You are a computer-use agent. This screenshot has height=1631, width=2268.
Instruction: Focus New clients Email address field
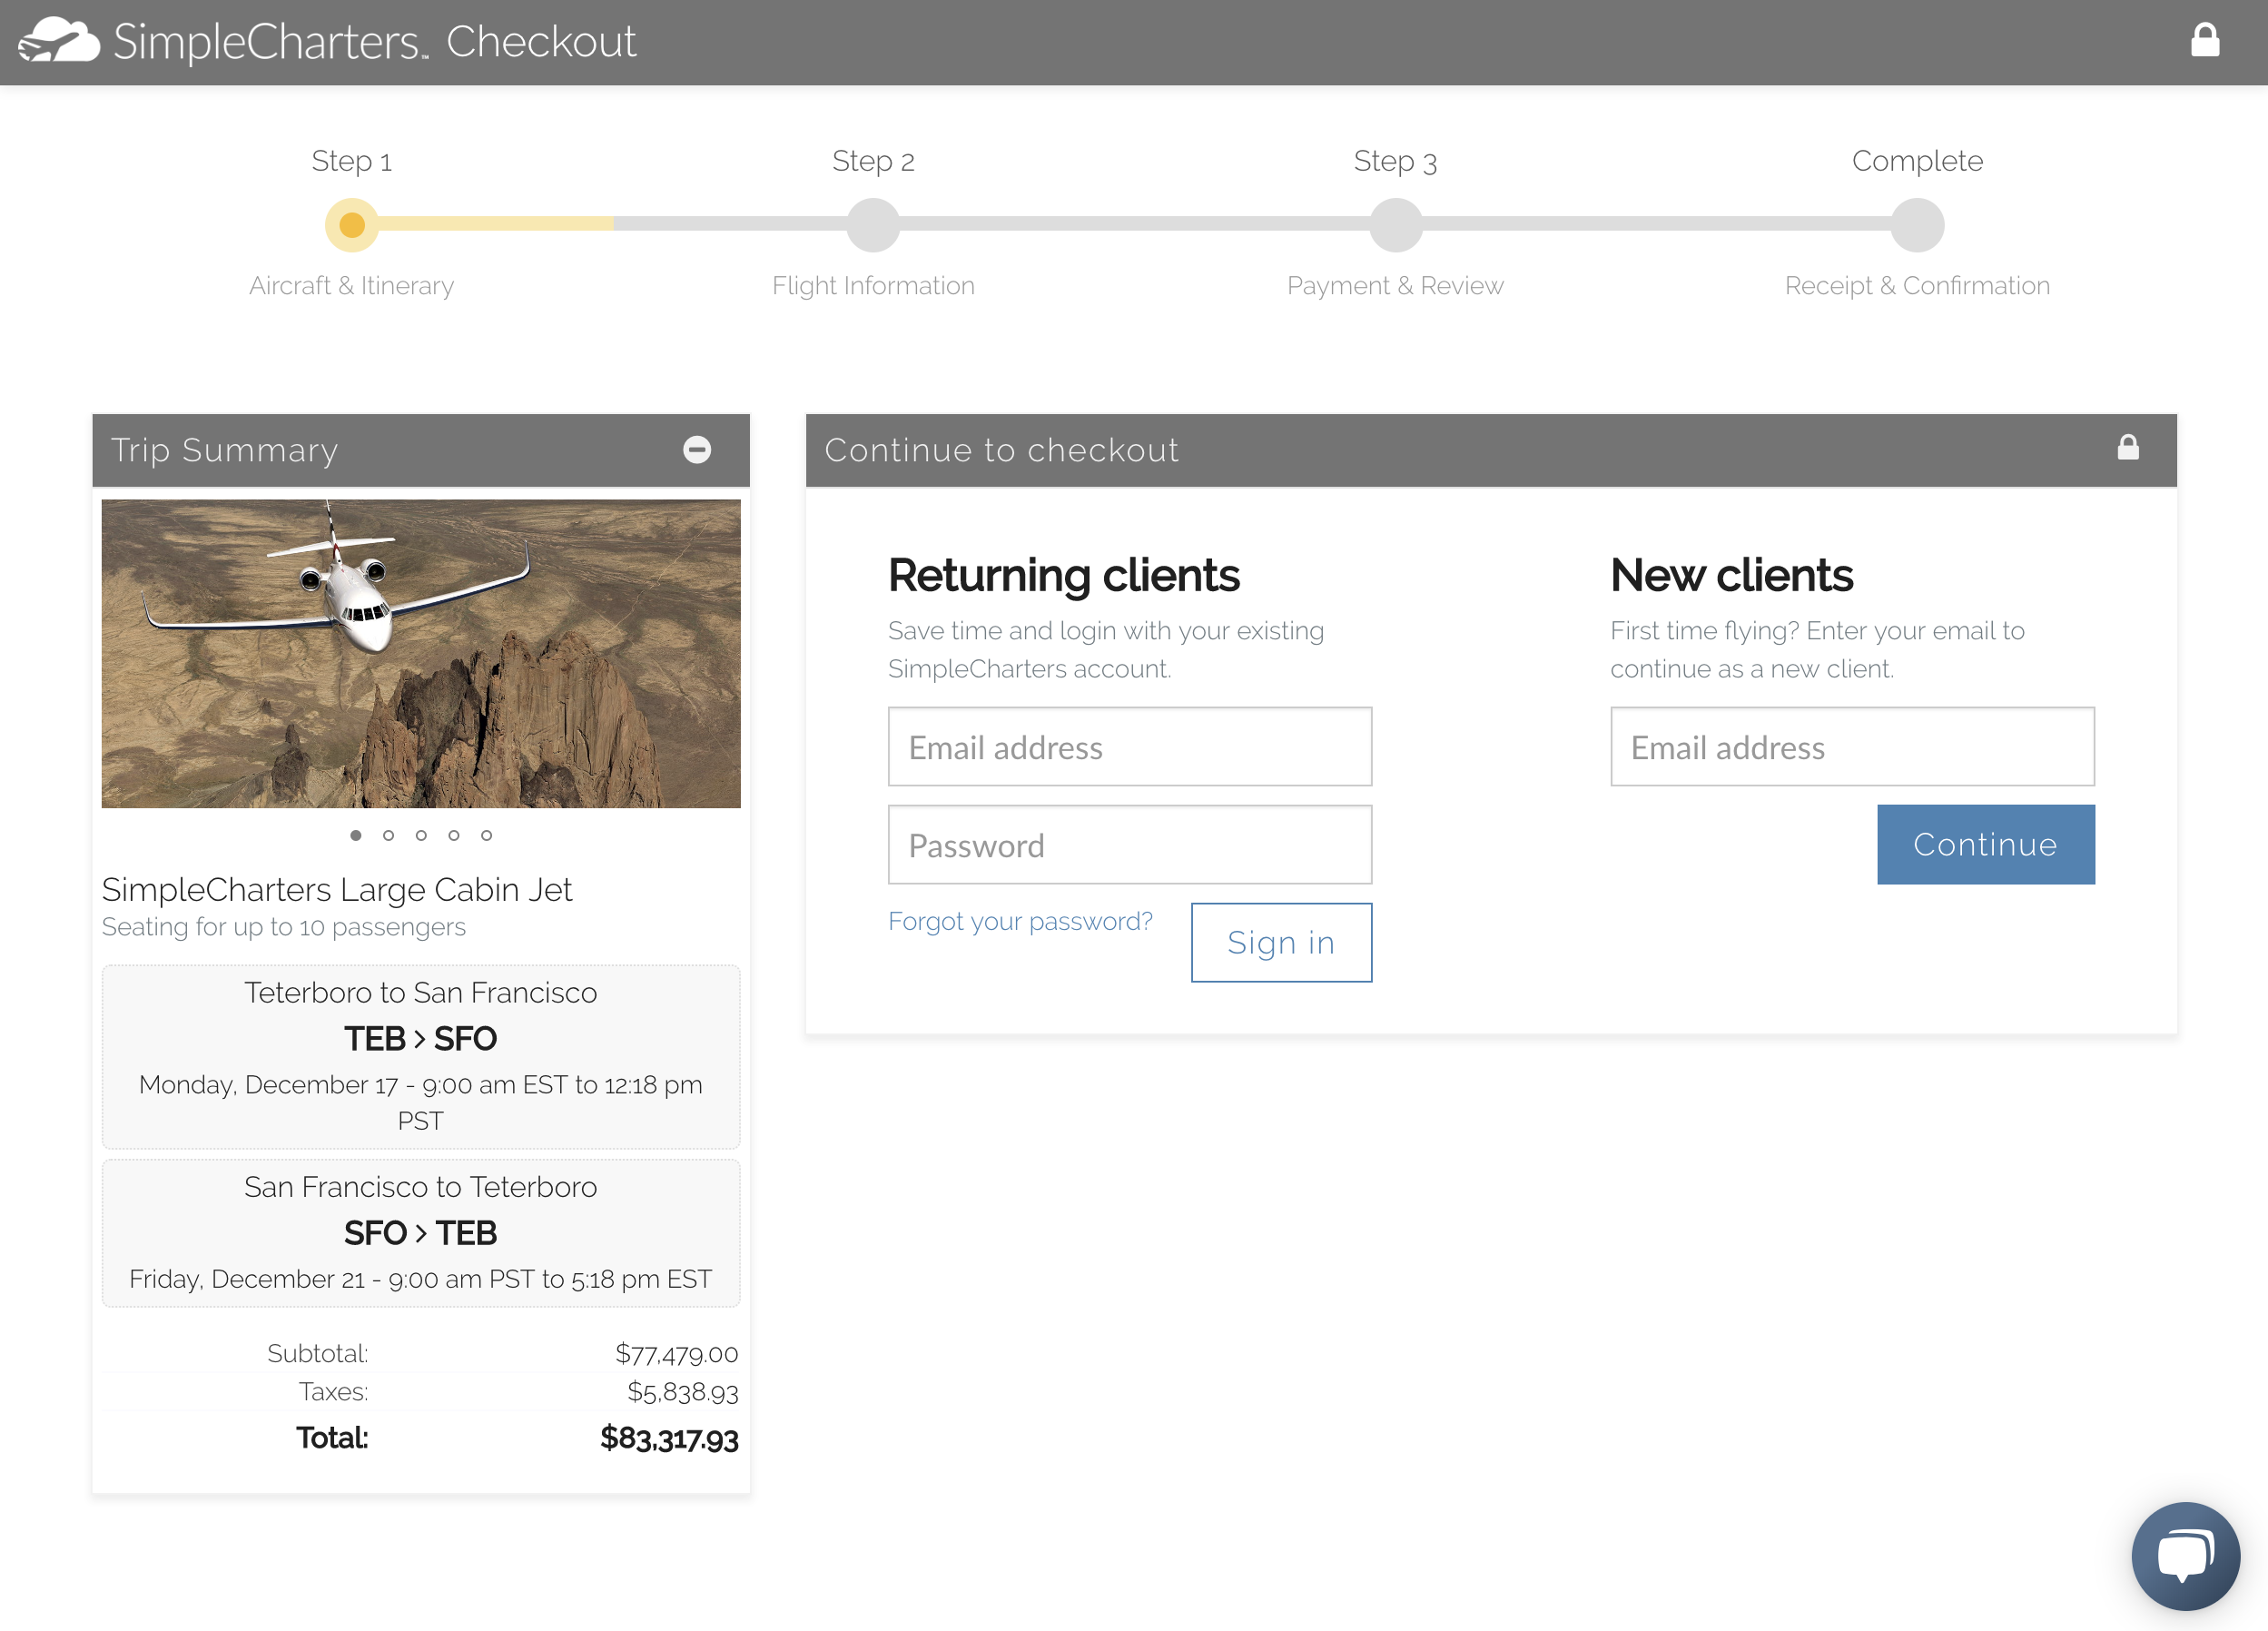coord(1852,747)
